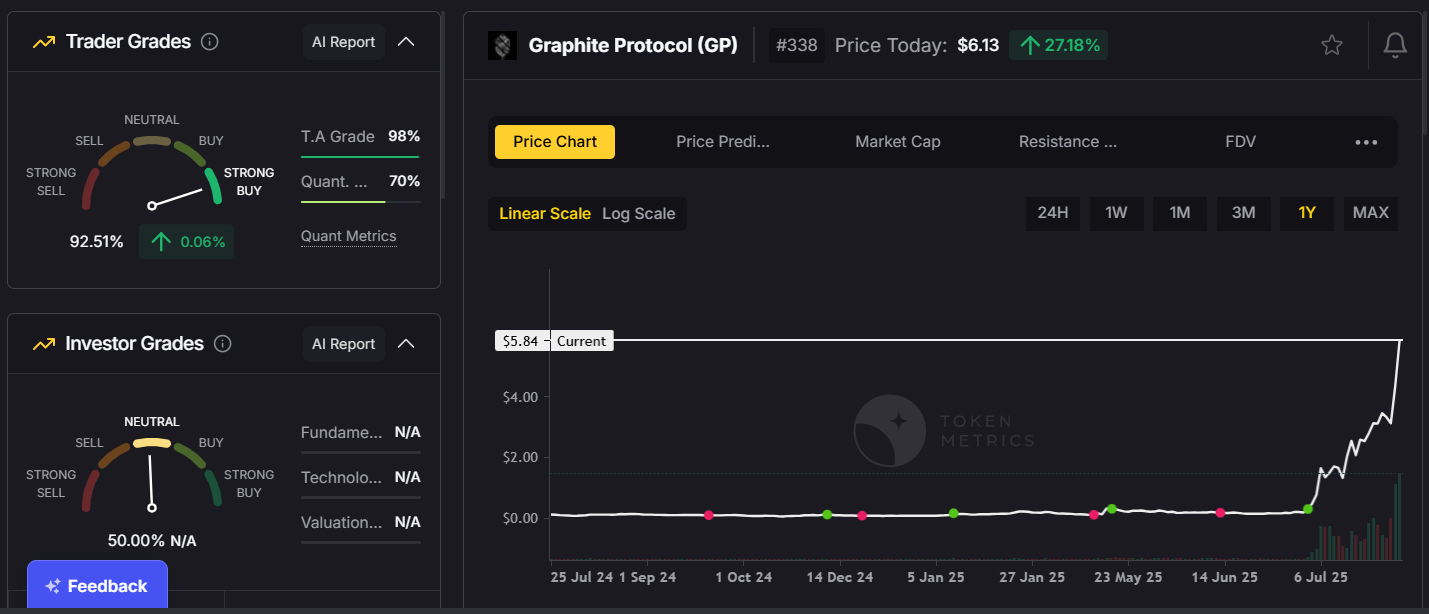1429x614 pixels.
Task: Click the $6.13 price today value
Action: coord(978,45)
